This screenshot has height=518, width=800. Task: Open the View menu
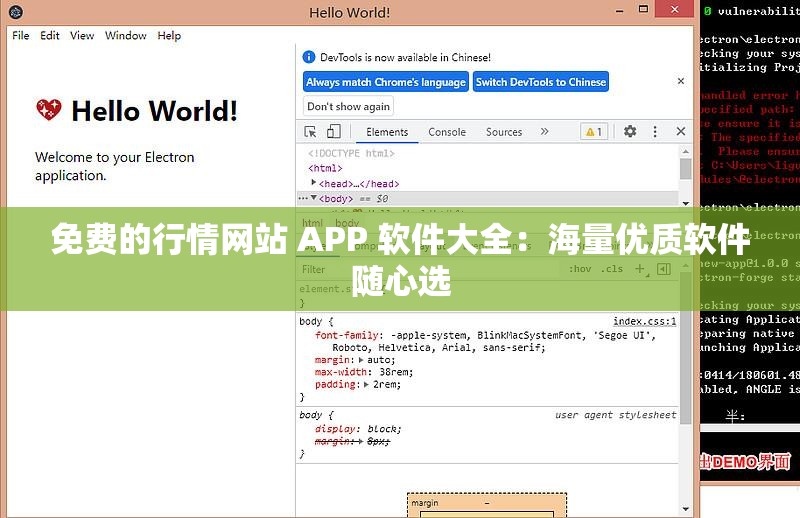(82, 35)
